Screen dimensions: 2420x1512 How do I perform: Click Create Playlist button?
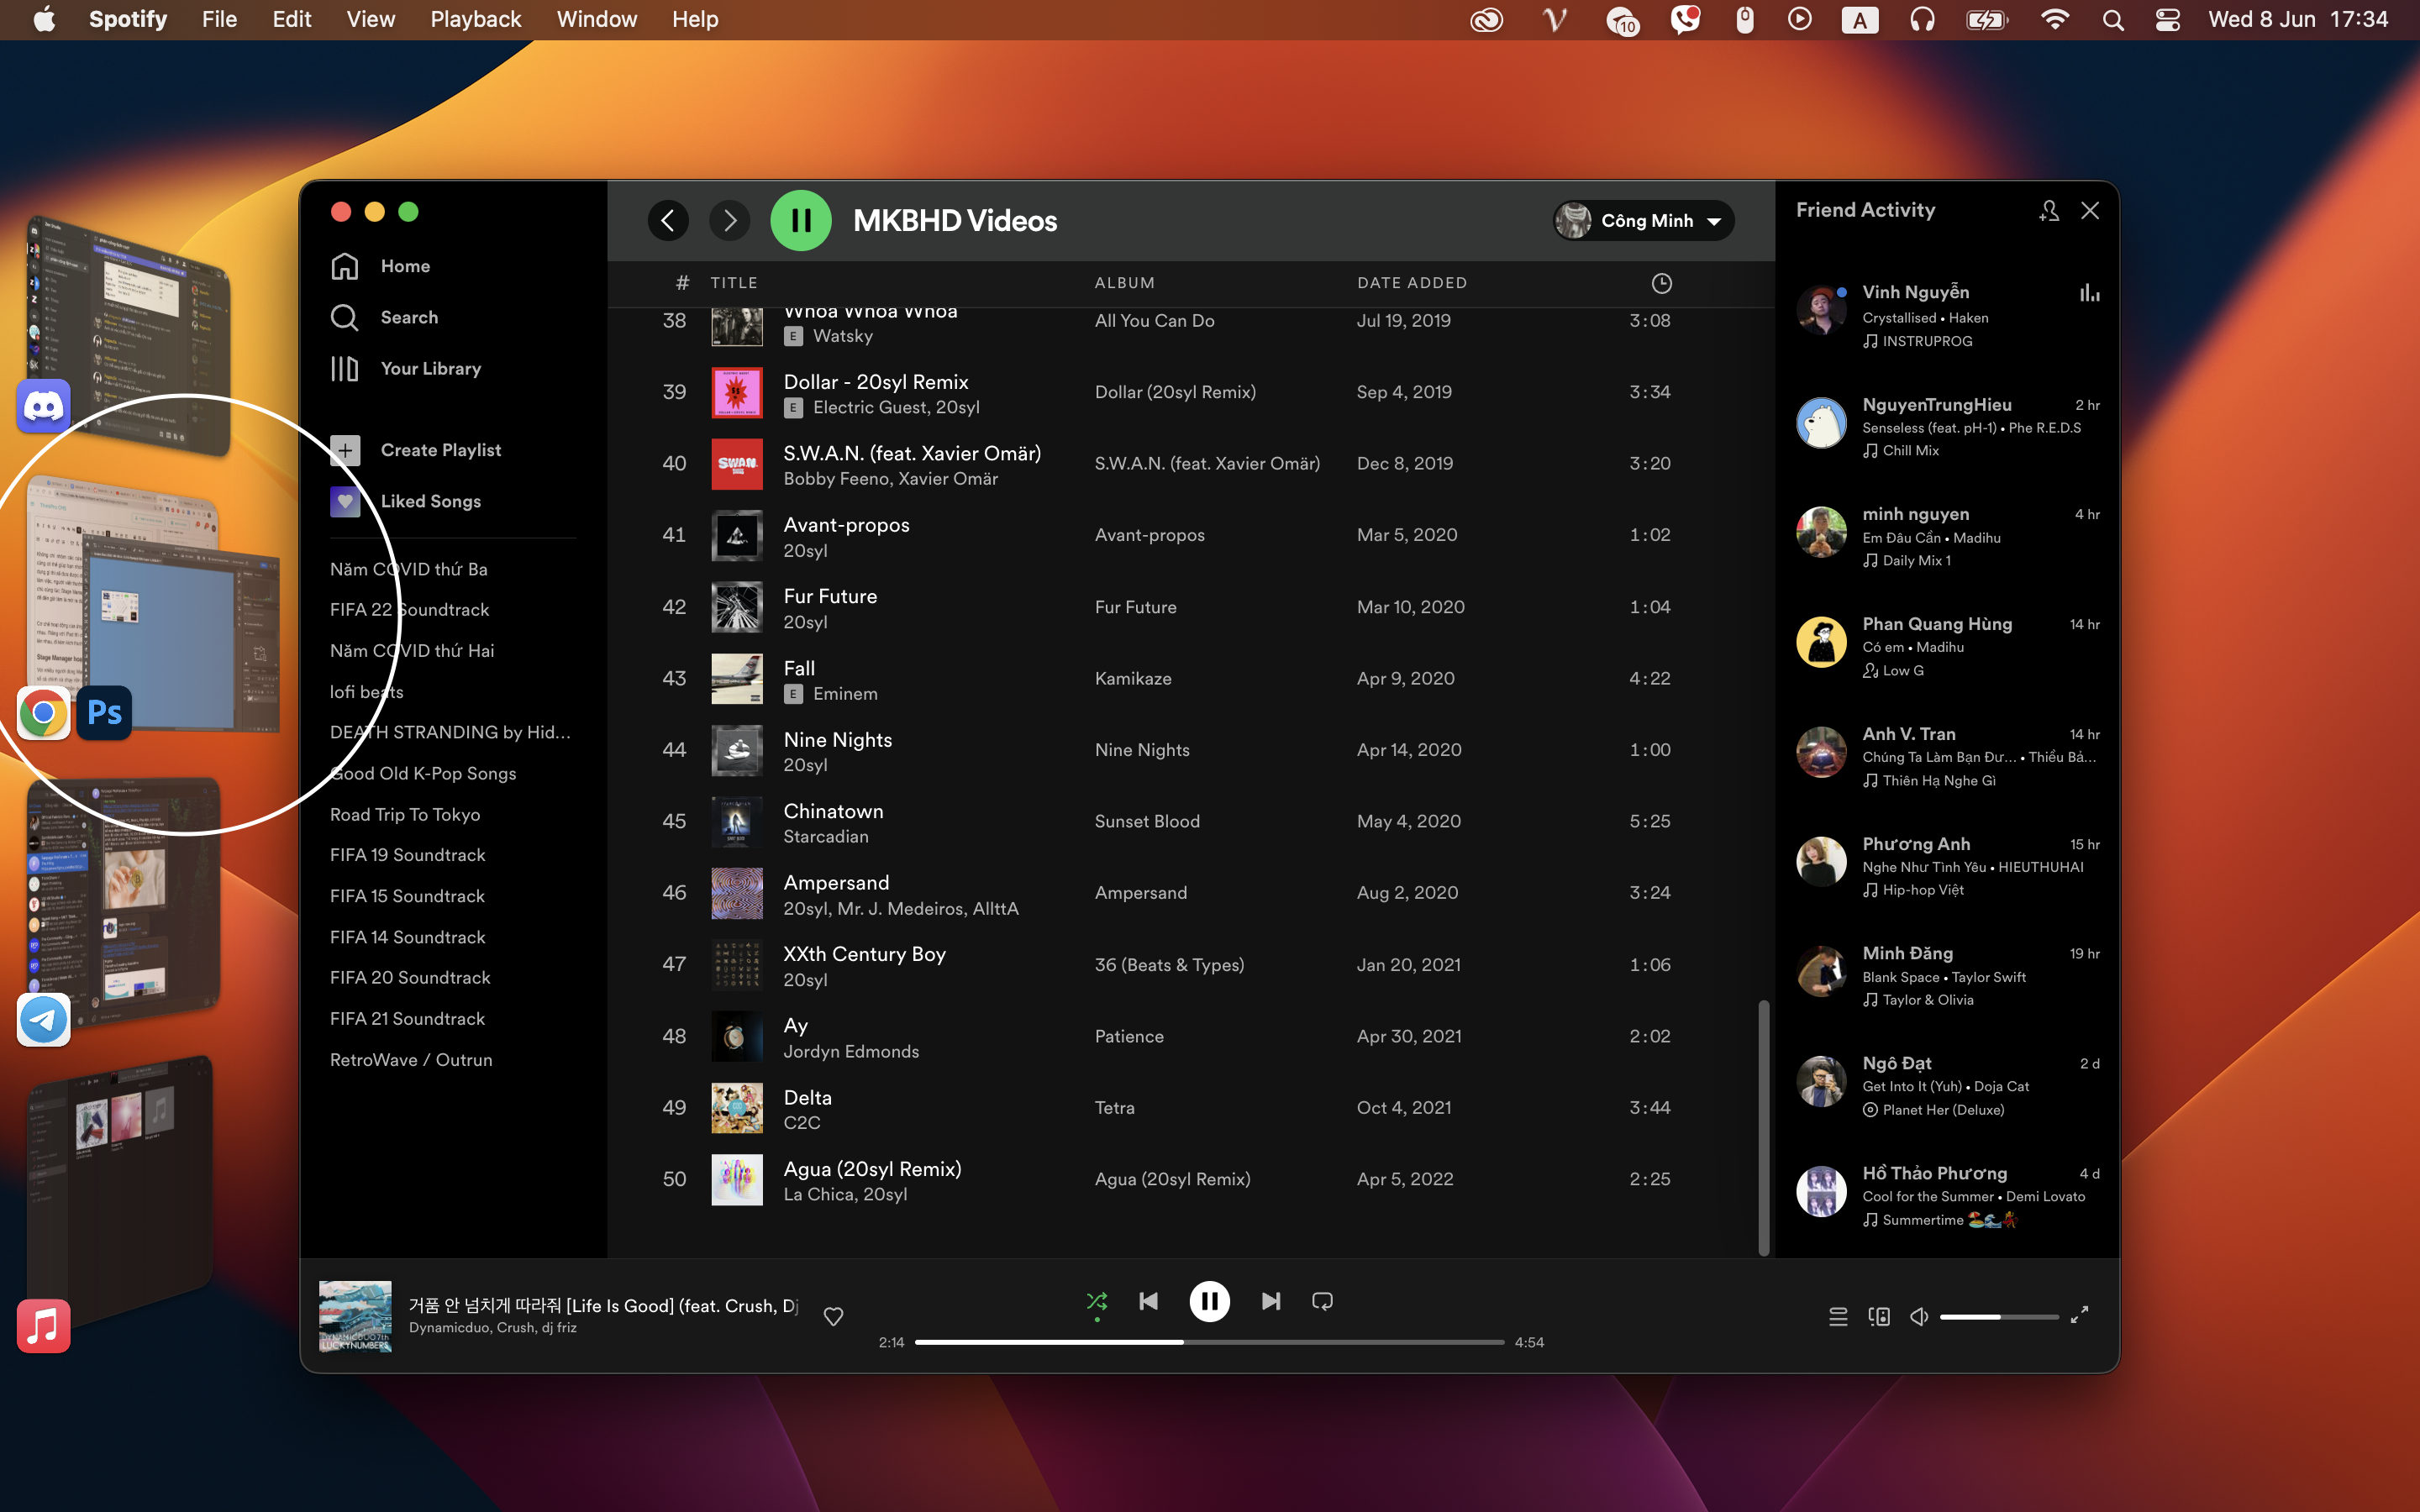441,449
